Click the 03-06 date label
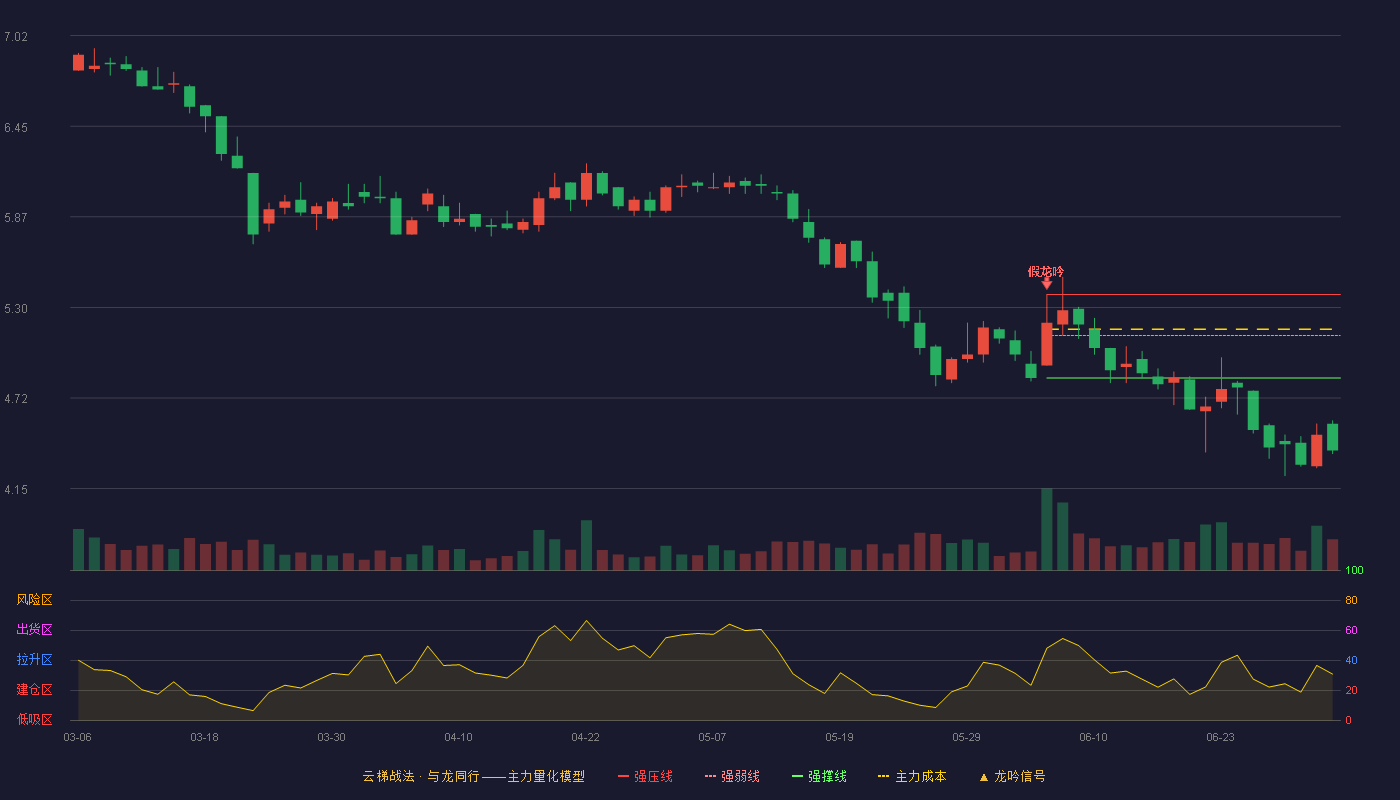The image size is (1400, 800). point(77,737)
